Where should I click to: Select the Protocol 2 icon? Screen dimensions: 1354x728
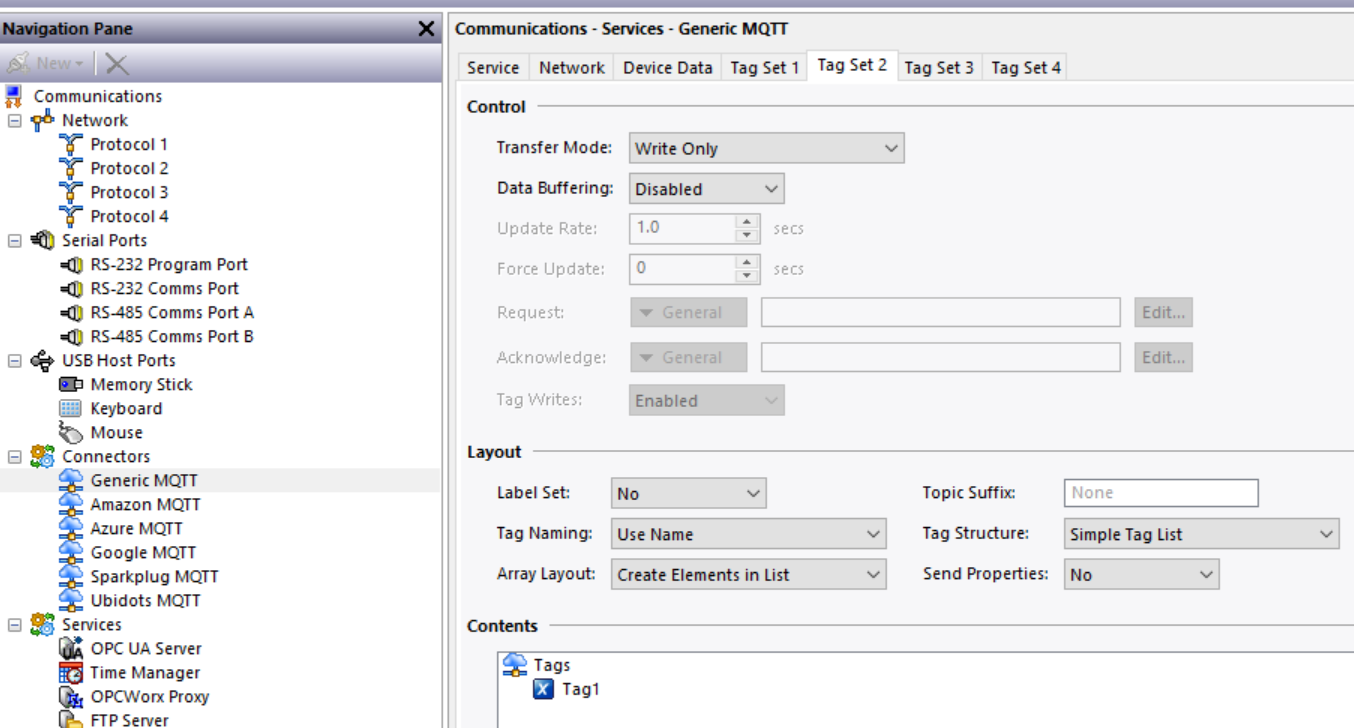[70, 168]
